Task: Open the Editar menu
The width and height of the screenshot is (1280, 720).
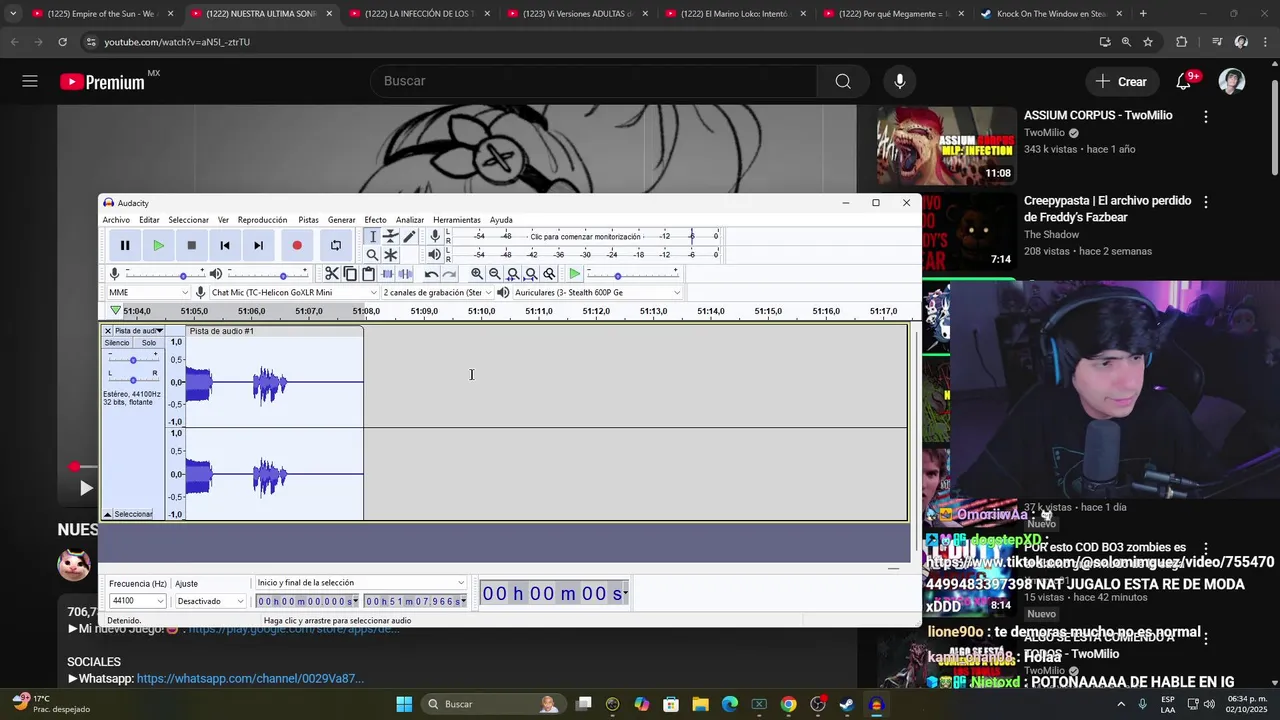Action: (149, 220)
